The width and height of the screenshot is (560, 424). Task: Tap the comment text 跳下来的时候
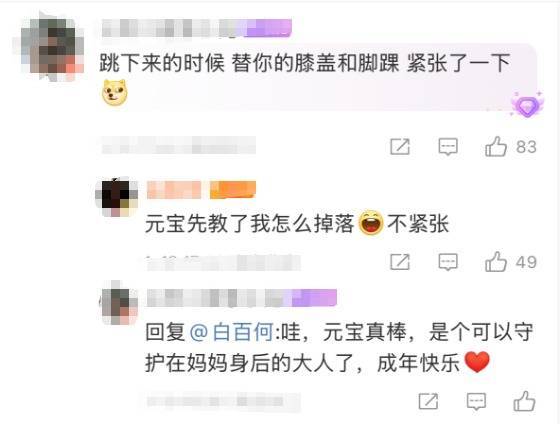pyautogui.click(x=162, y=63)
